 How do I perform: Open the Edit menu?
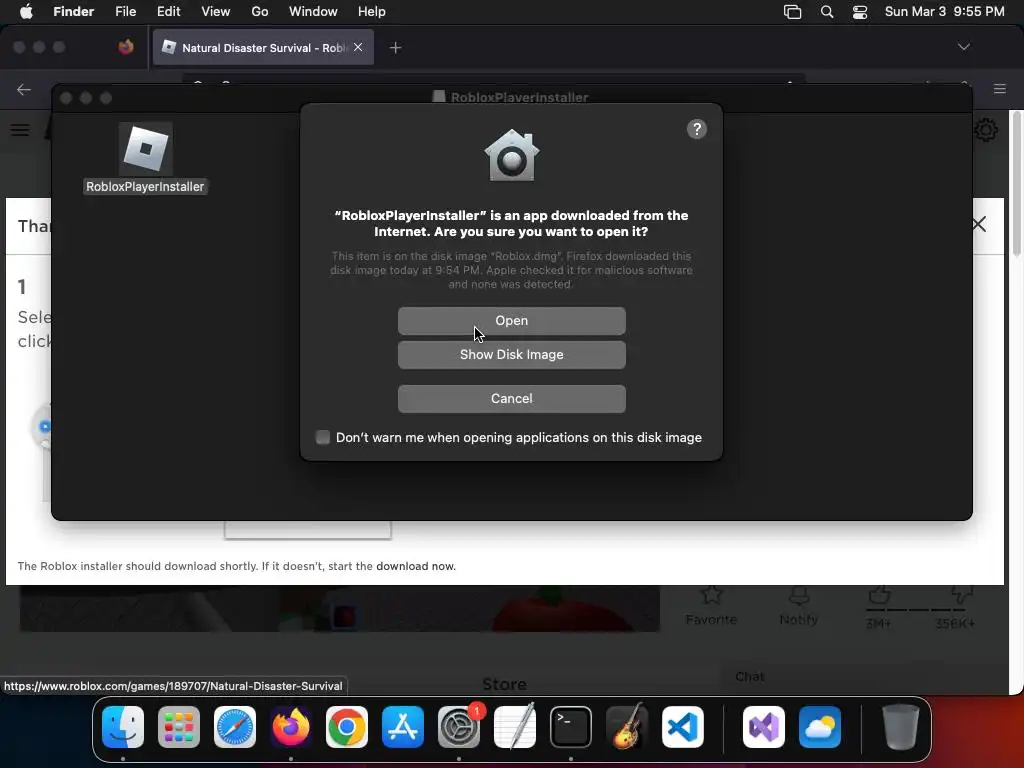pos(168,12)
